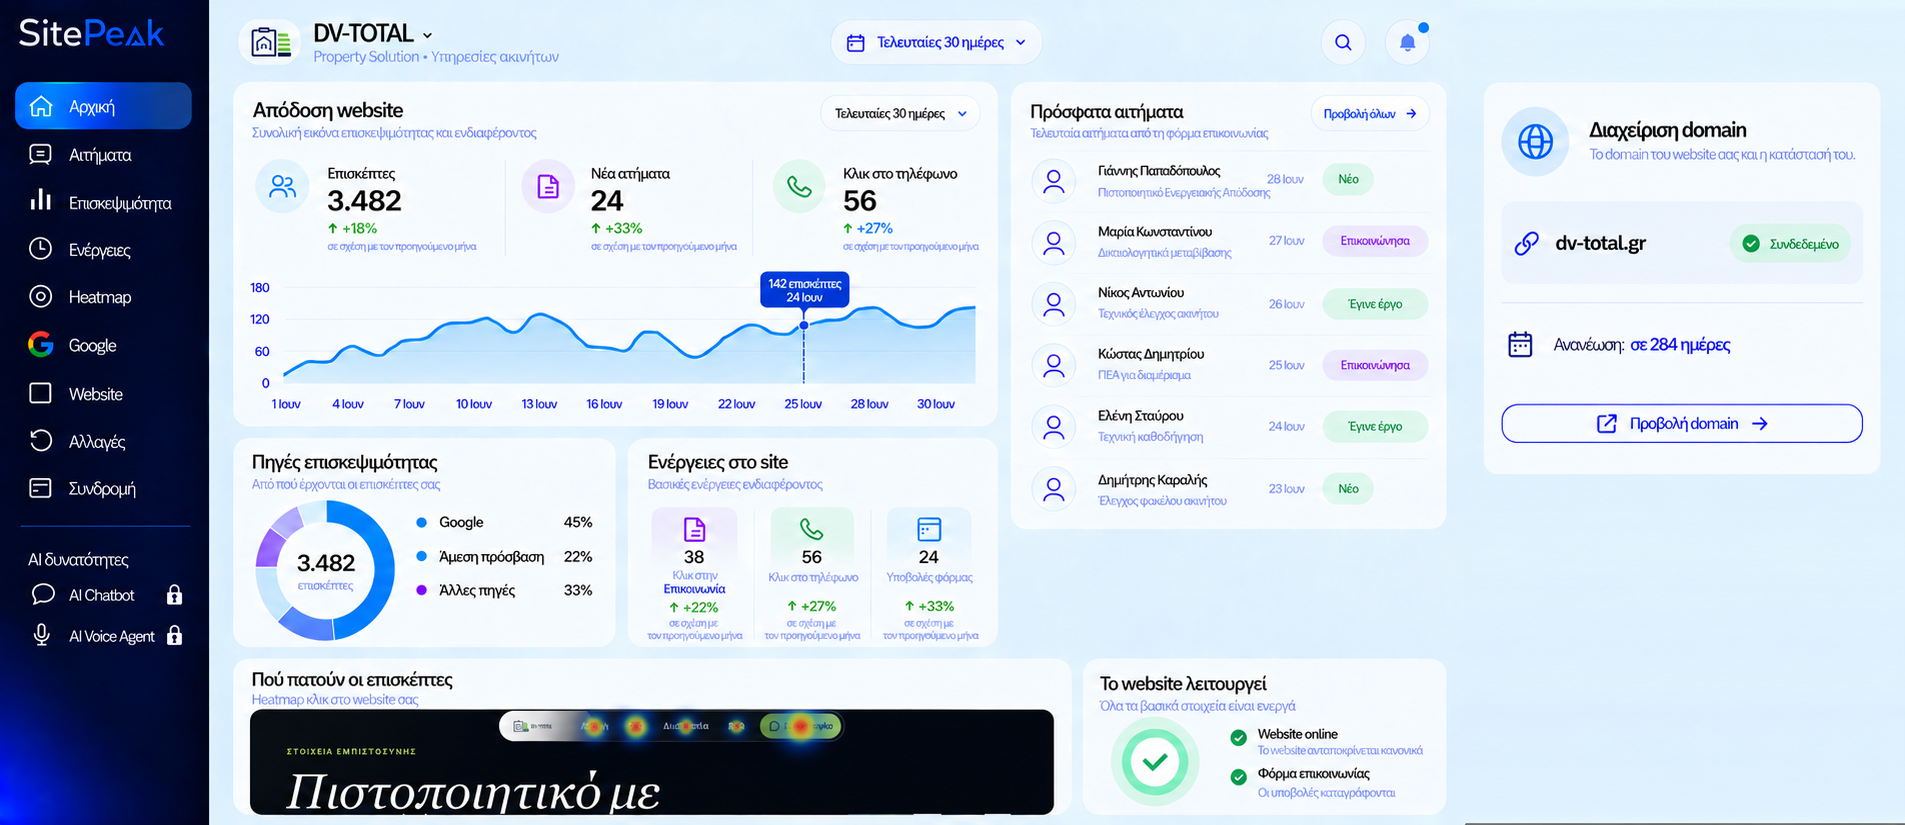The width and height of the screenshot is (1905, 825).
Task: Click the globe icon in Διαχείριση domain
Action: click(x=1535, y=141)
